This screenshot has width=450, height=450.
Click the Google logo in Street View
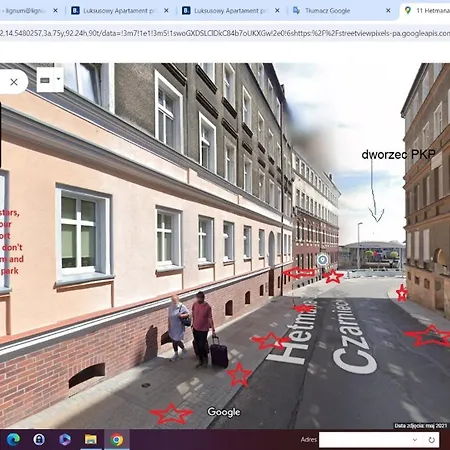[224, 412]
